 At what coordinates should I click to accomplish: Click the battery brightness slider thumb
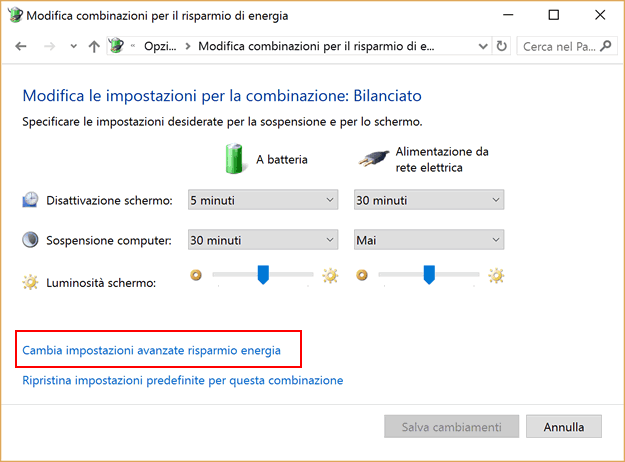(263, 275)
